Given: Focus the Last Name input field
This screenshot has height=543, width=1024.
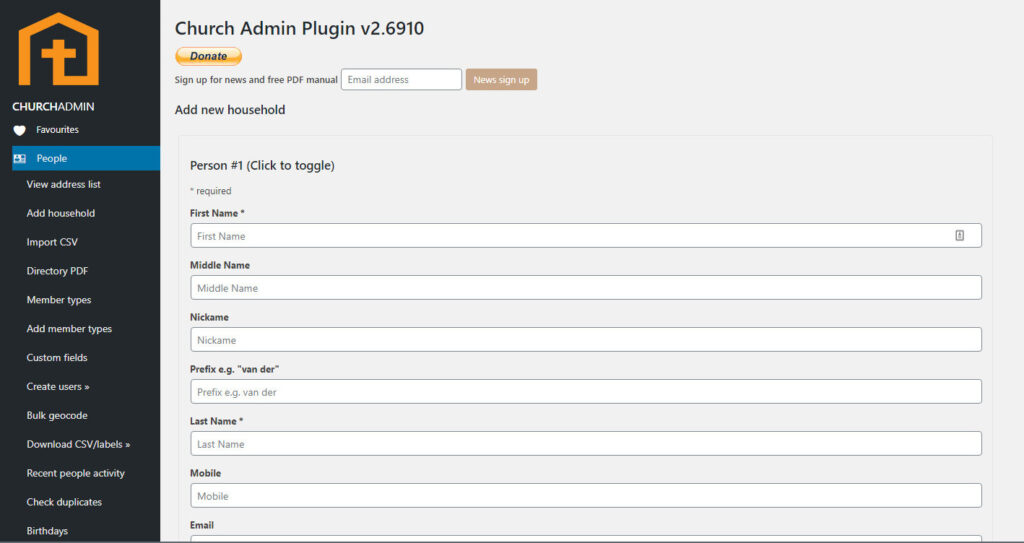Looking at the screenshot, I should tap(585, 444).
